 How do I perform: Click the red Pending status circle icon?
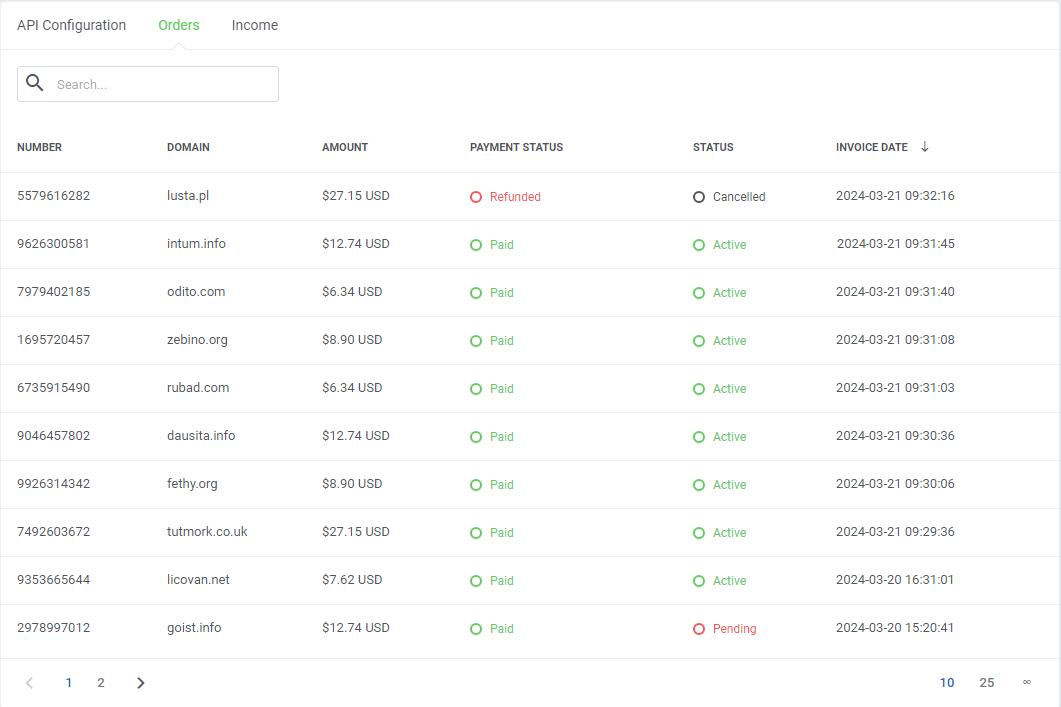click(699, 629)
